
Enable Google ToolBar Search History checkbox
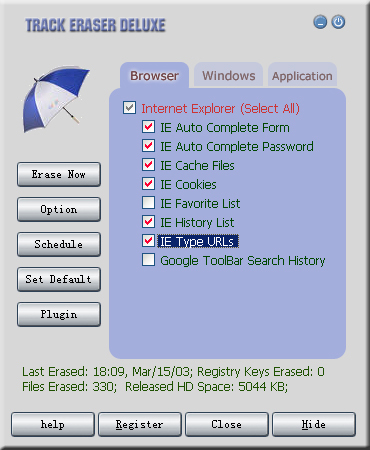click(148, 260)
